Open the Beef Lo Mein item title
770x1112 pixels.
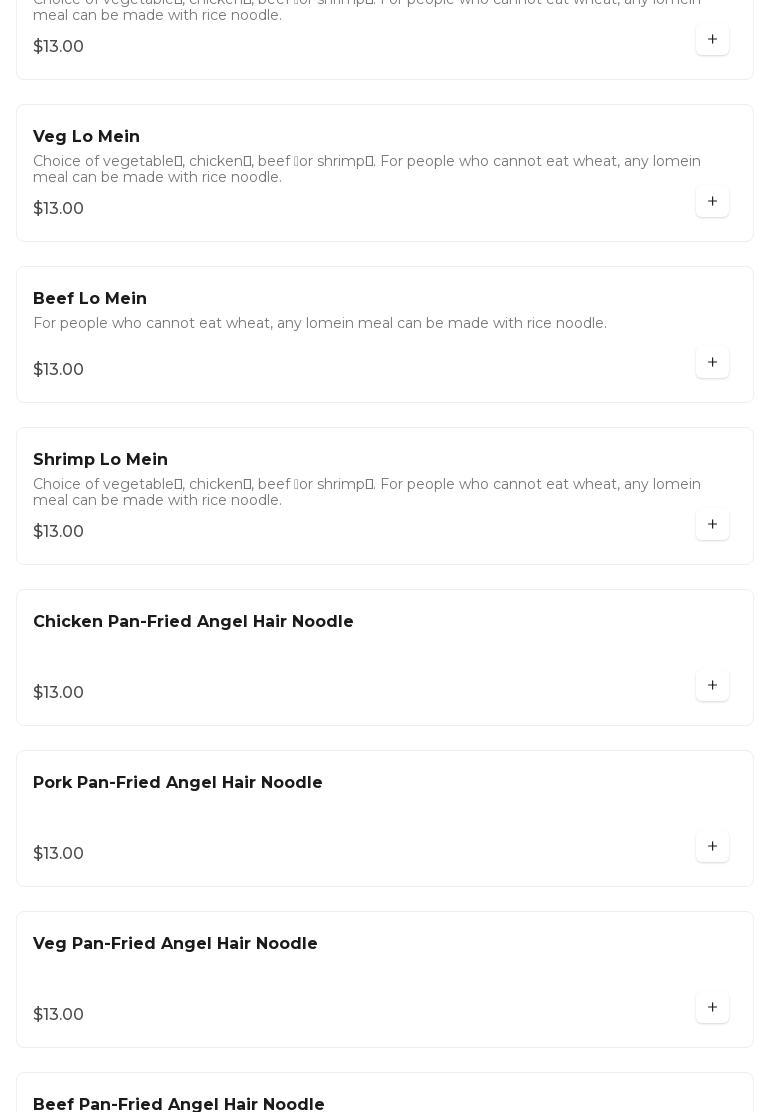click(x=90, y=299)
